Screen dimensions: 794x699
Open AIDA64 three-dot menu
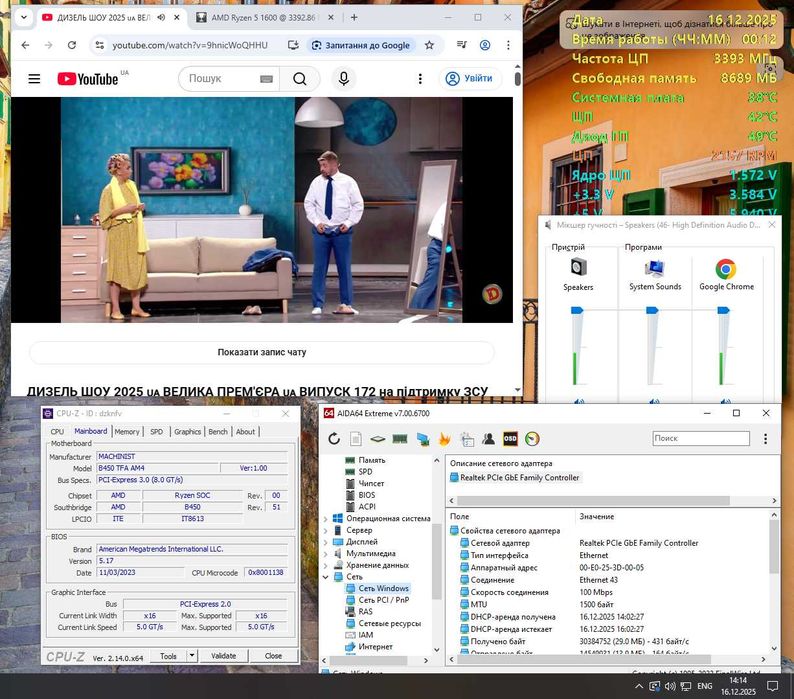[x=765, y=439]
